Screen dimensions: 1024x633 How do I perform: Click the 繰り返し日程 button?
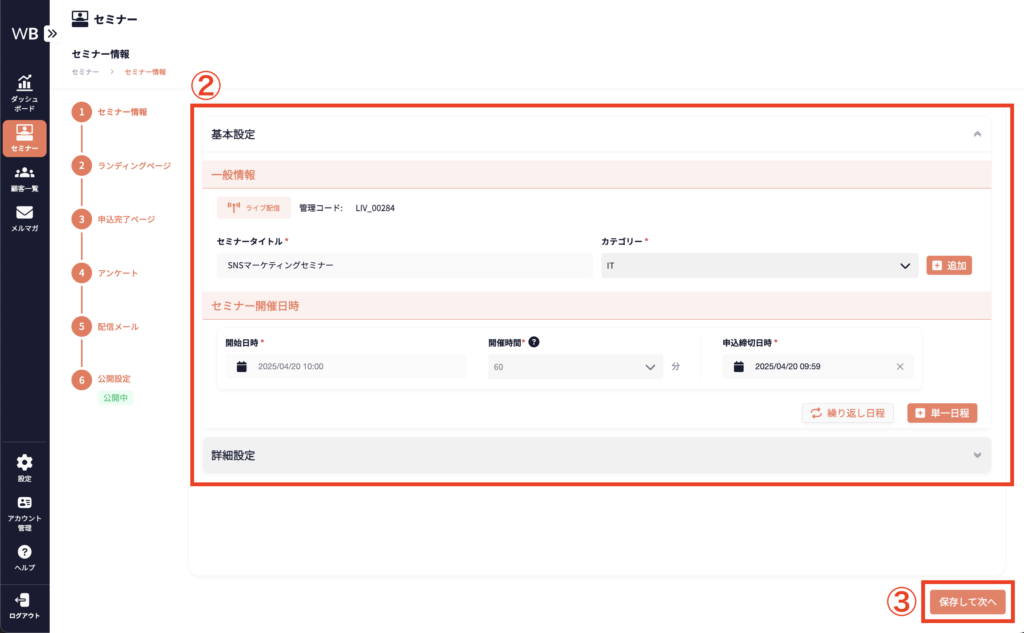[x=847, y=413]
